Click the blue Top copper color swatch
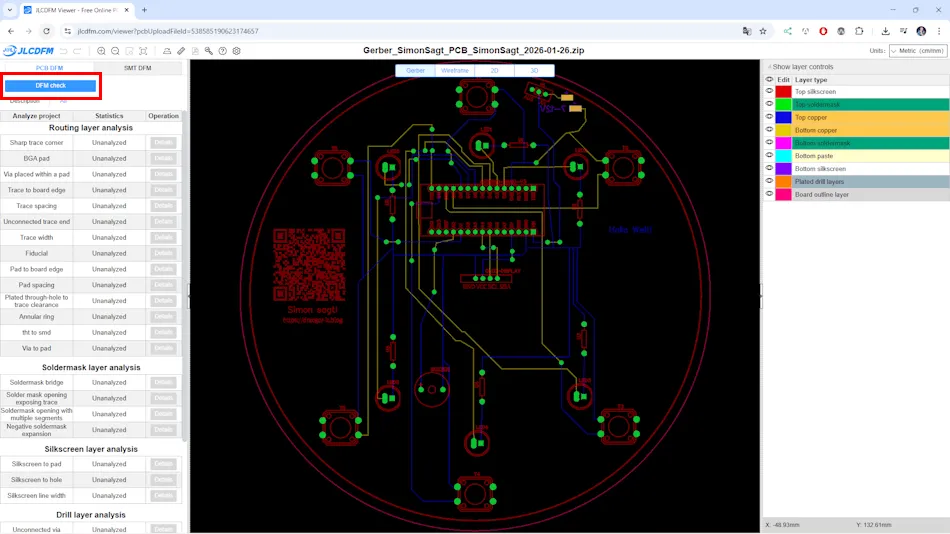 pos(783,117)
